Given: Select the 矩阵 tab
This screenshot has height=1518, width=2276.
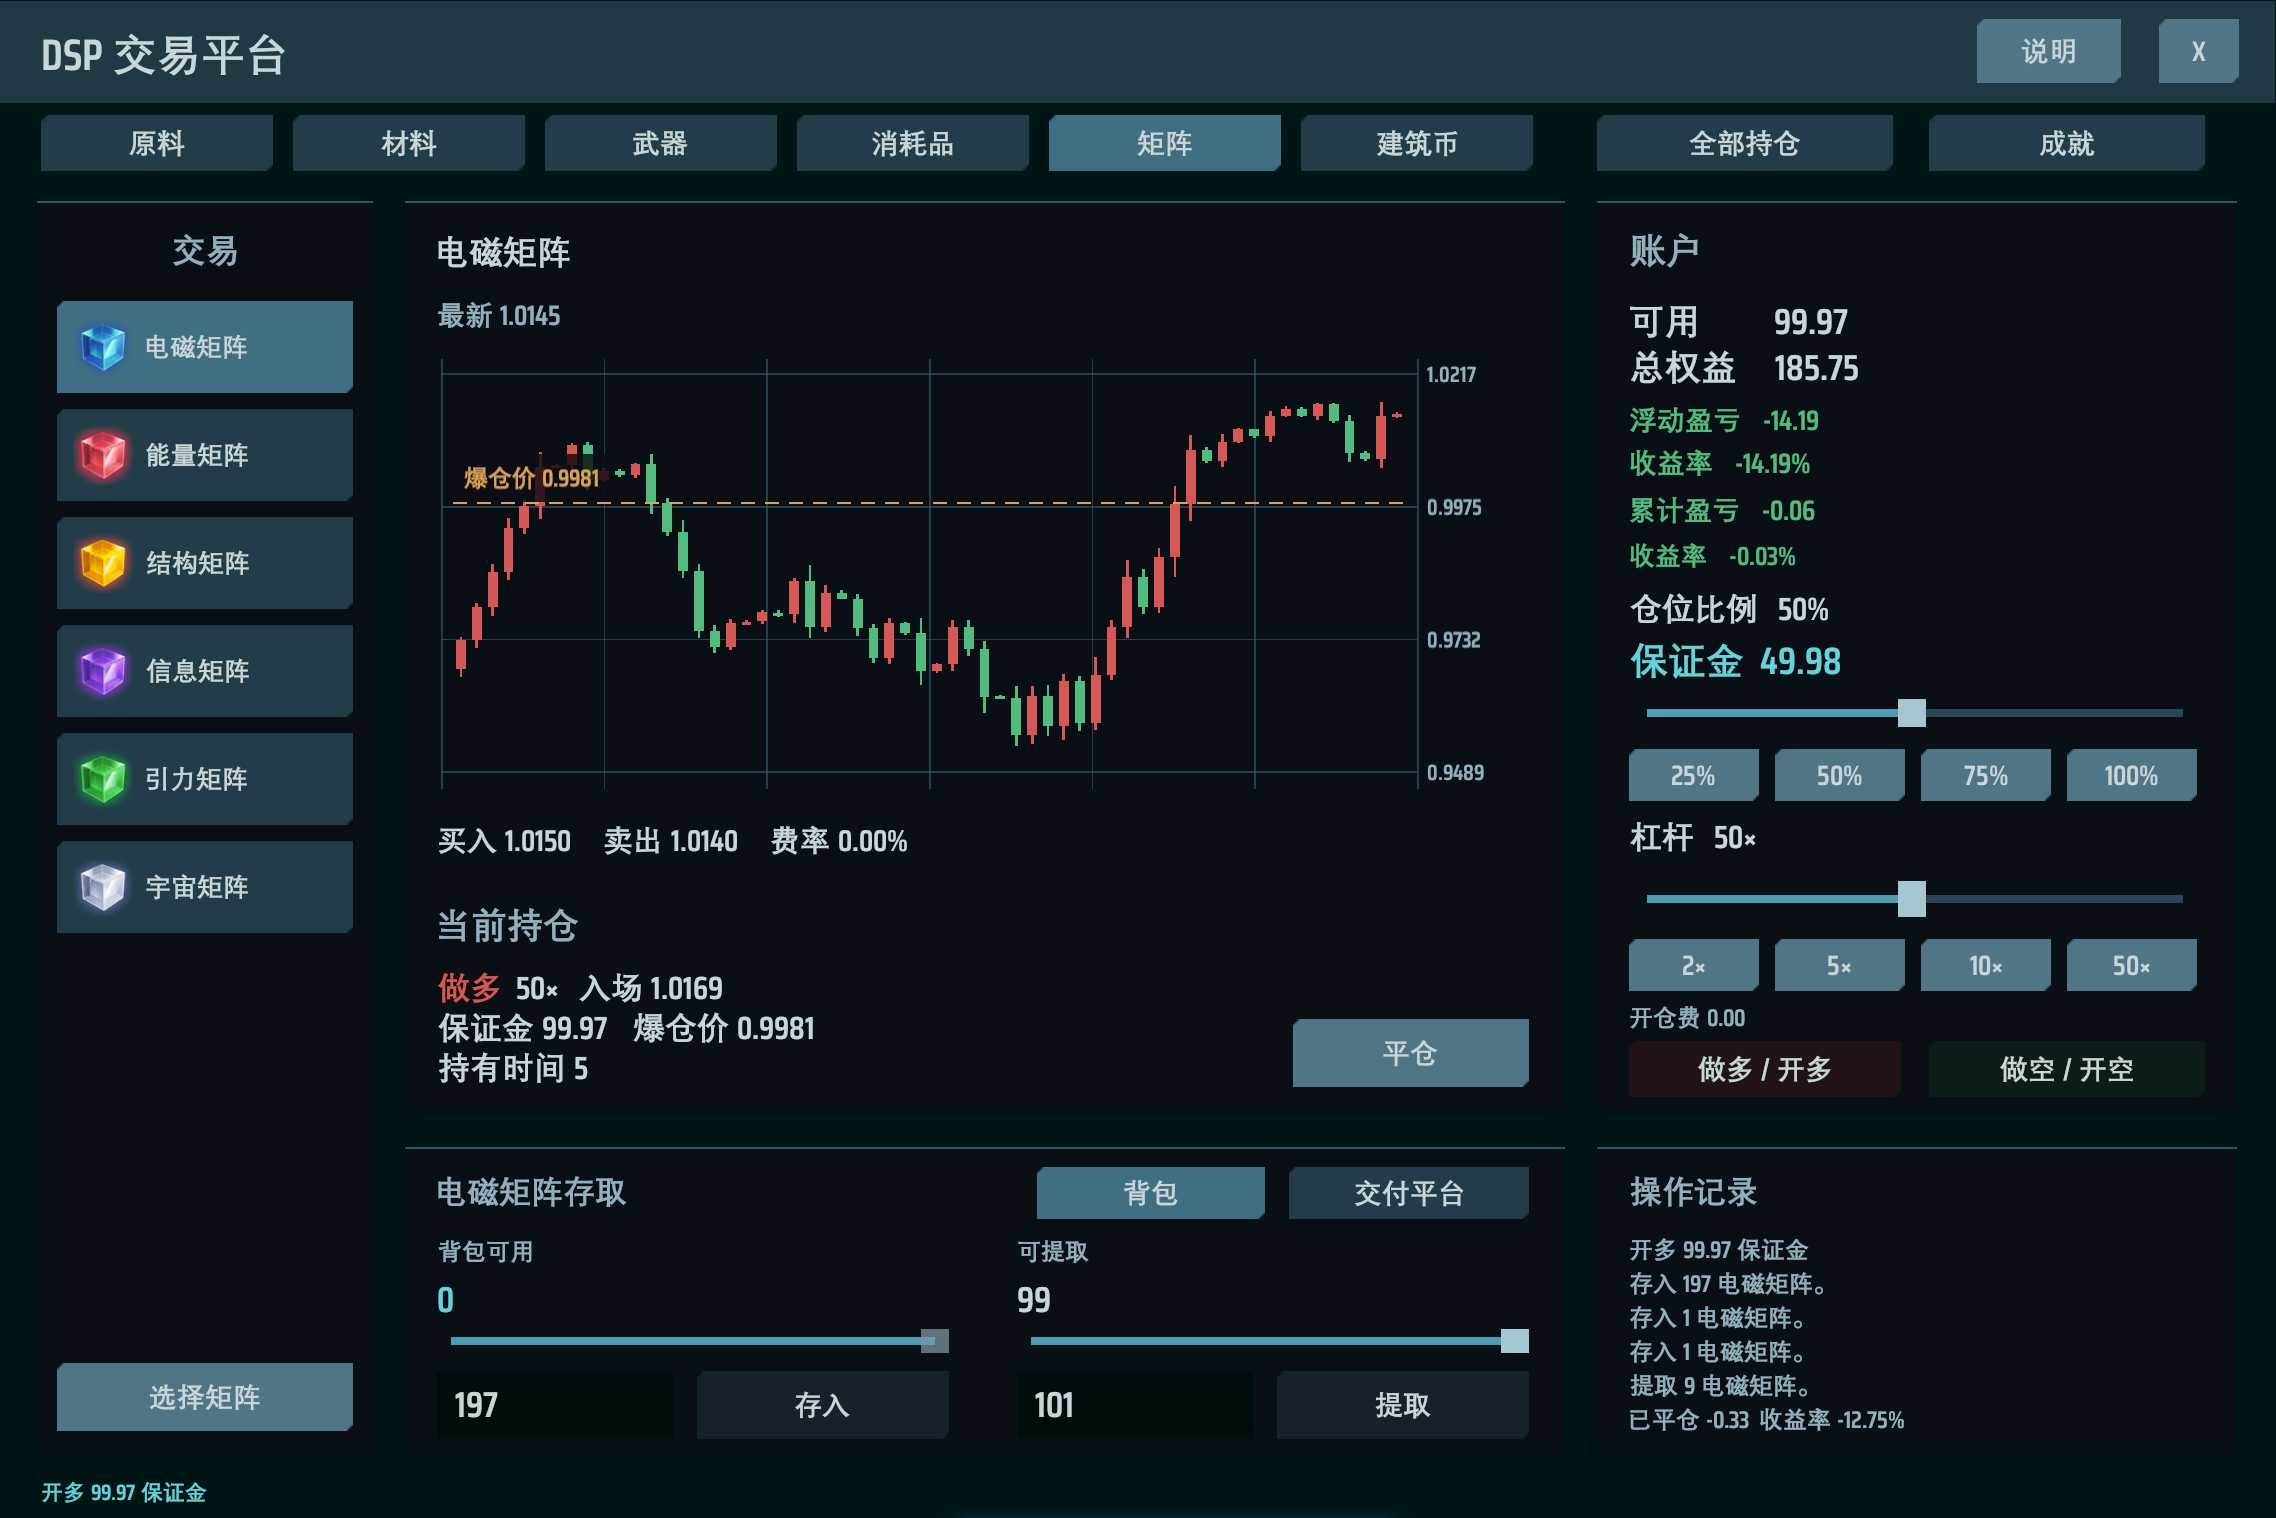Looking at the screenshot, I should pos(1165,143).
